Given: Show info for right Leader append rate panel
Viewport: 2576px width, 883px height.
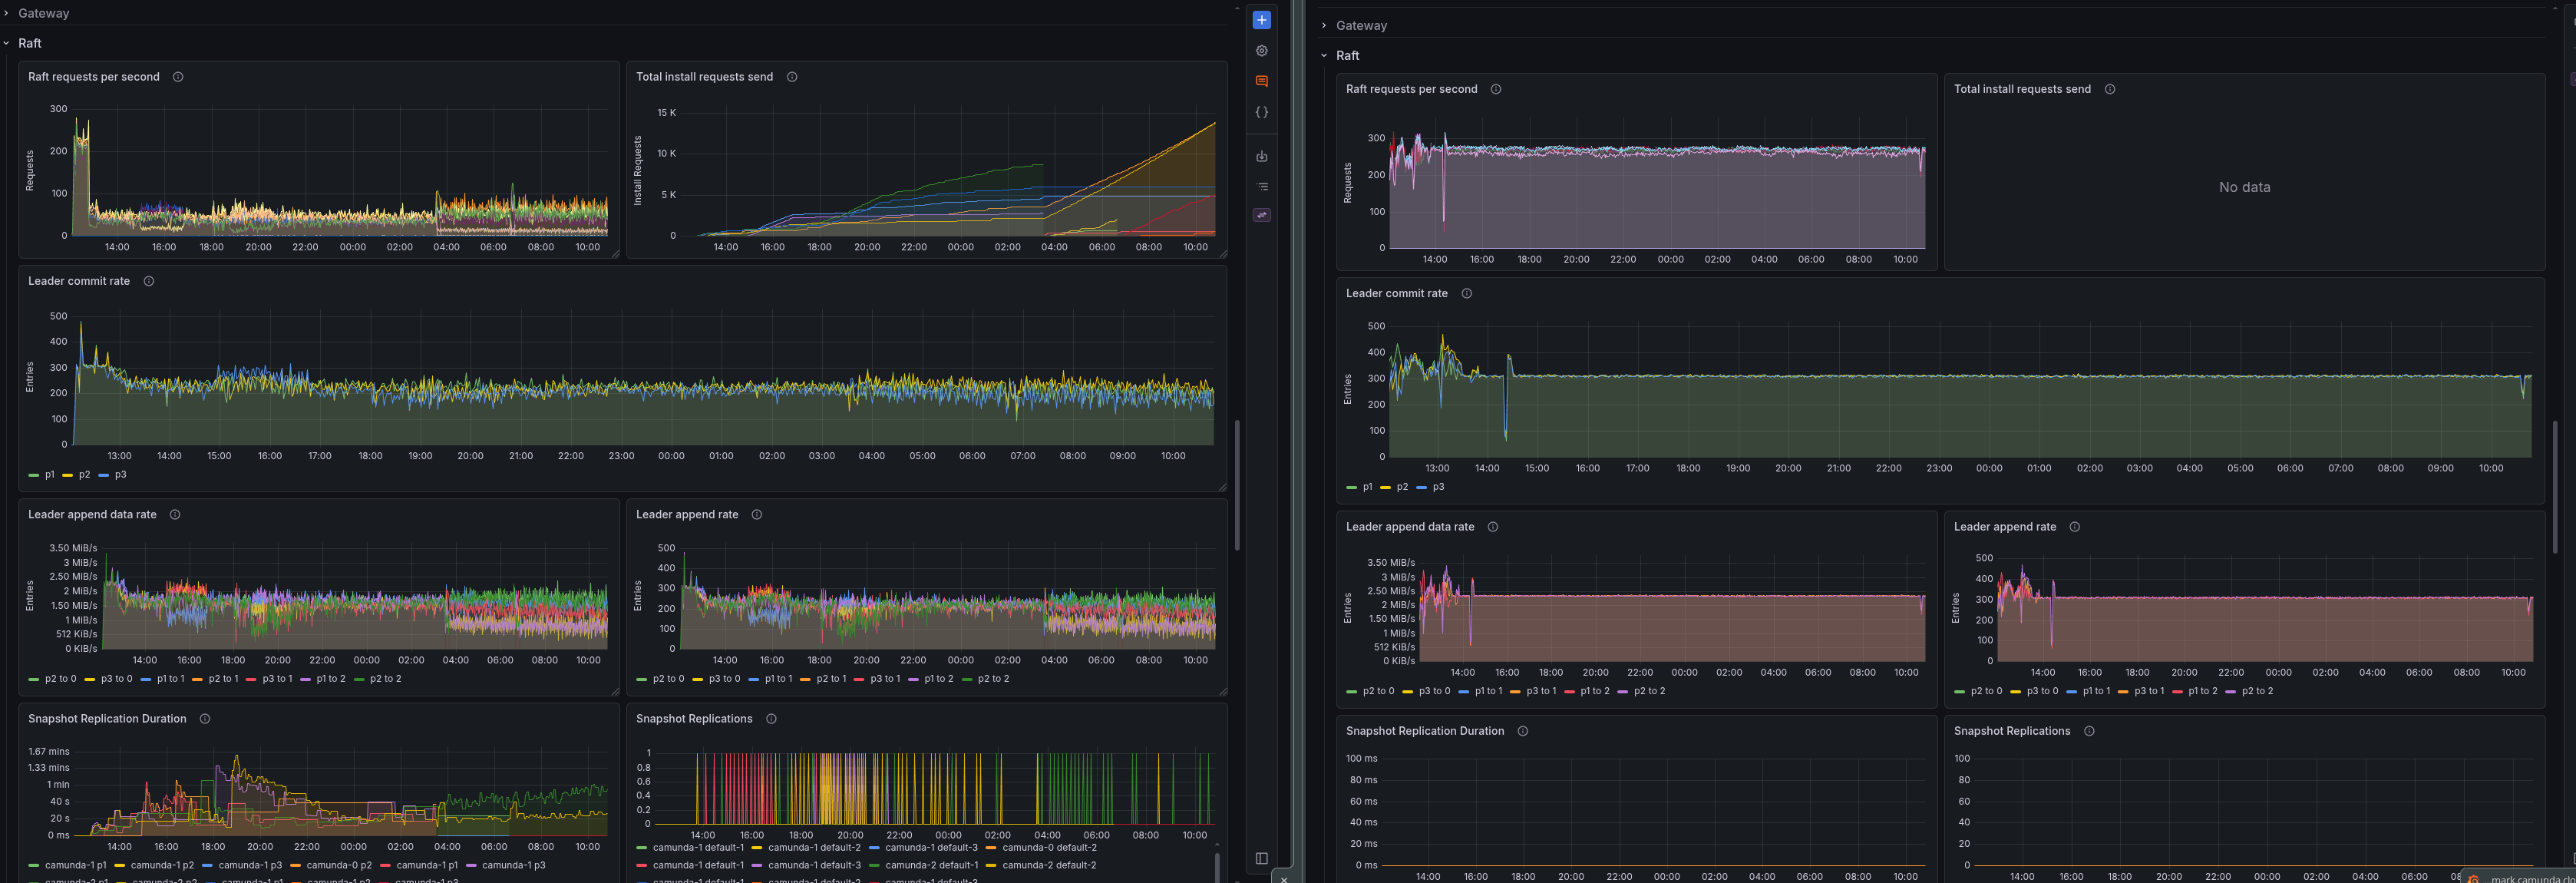Looking at the screenshot, I should [x=2075, y=527].
